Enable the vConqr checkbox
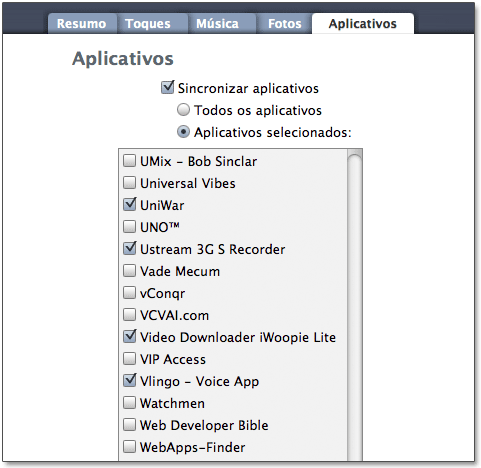Screen dimensions: 481x468 click(x=129, y=293)
